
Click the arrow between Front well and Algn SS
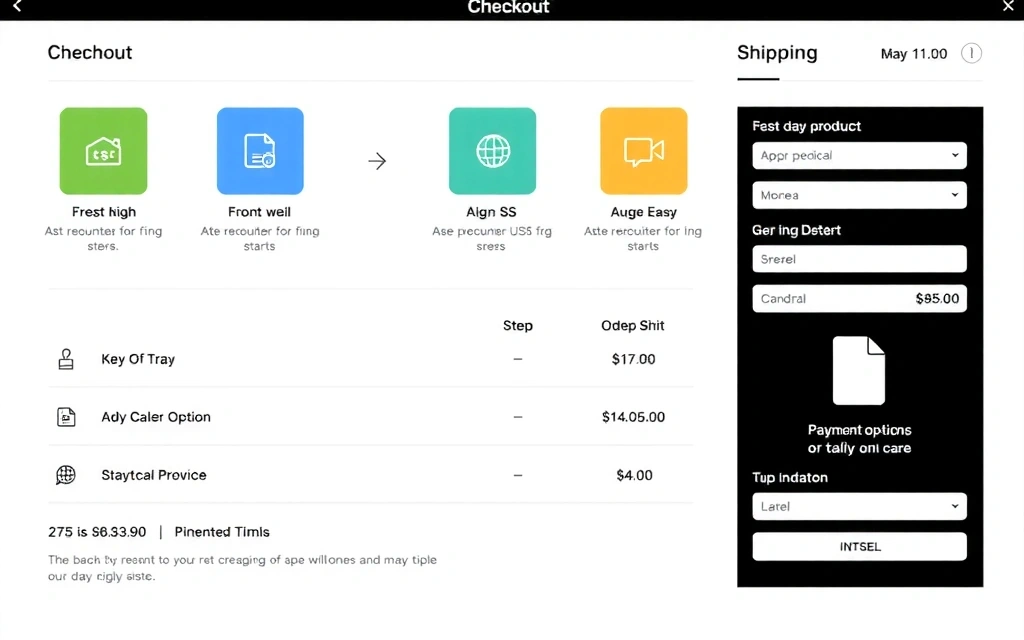[x=377, y=160]
